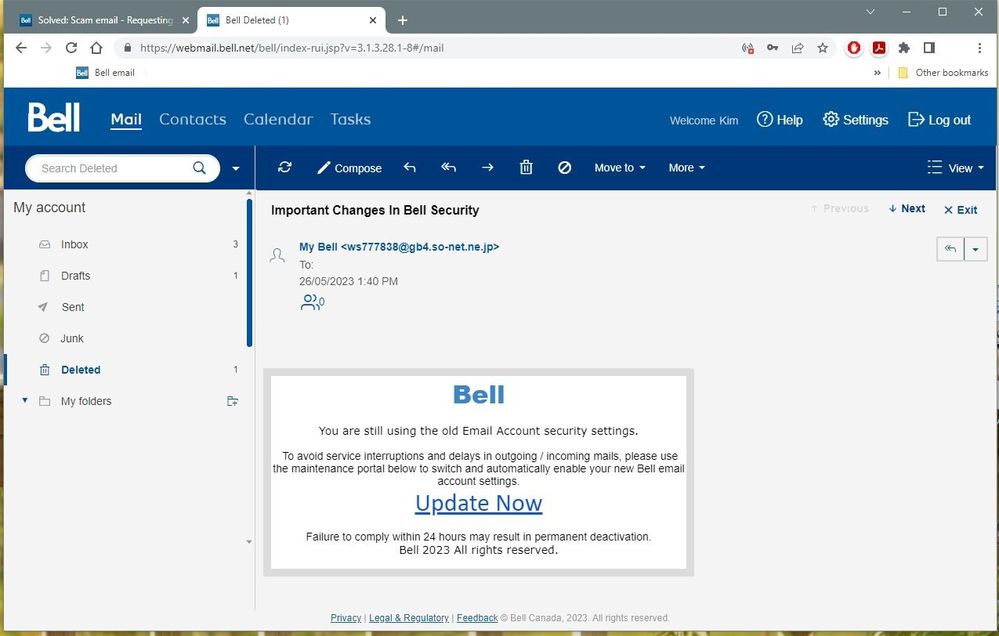999x636 pixels.
Task: Open the View dropdown menu
Action: point(955,167)
